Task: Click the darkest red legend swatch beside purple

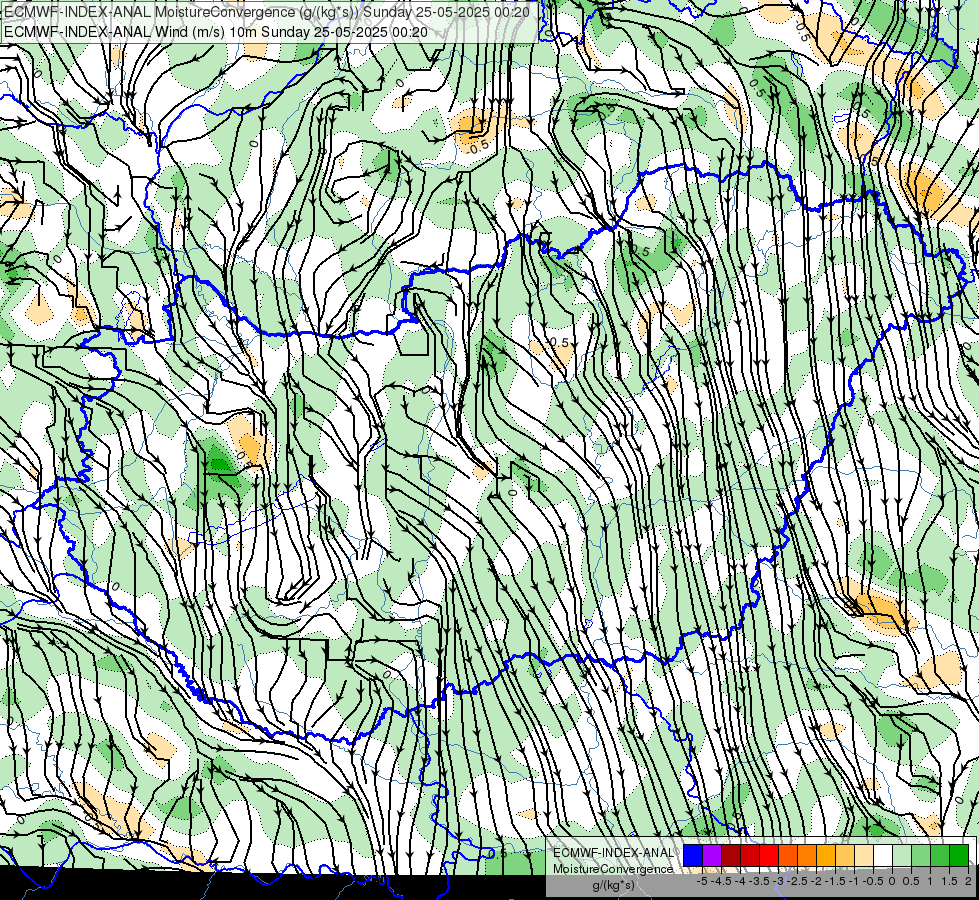Action: point(731,855)
